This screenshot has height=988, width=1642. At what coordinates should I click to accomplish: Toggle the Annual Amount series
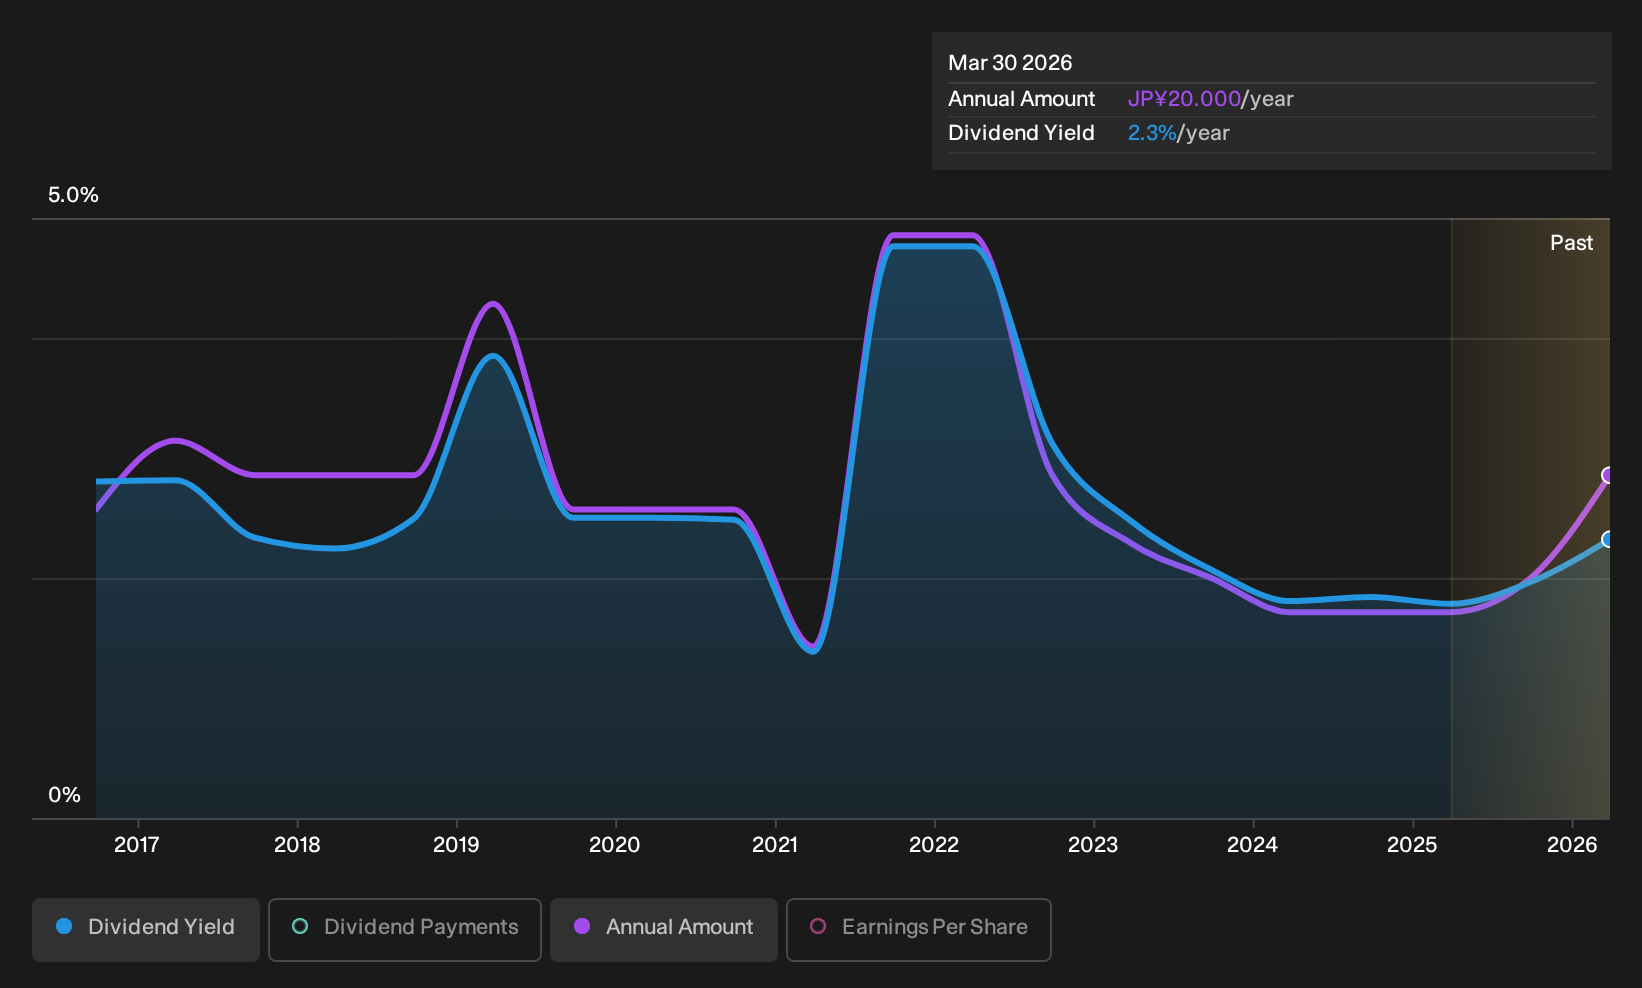click(664, 929)
